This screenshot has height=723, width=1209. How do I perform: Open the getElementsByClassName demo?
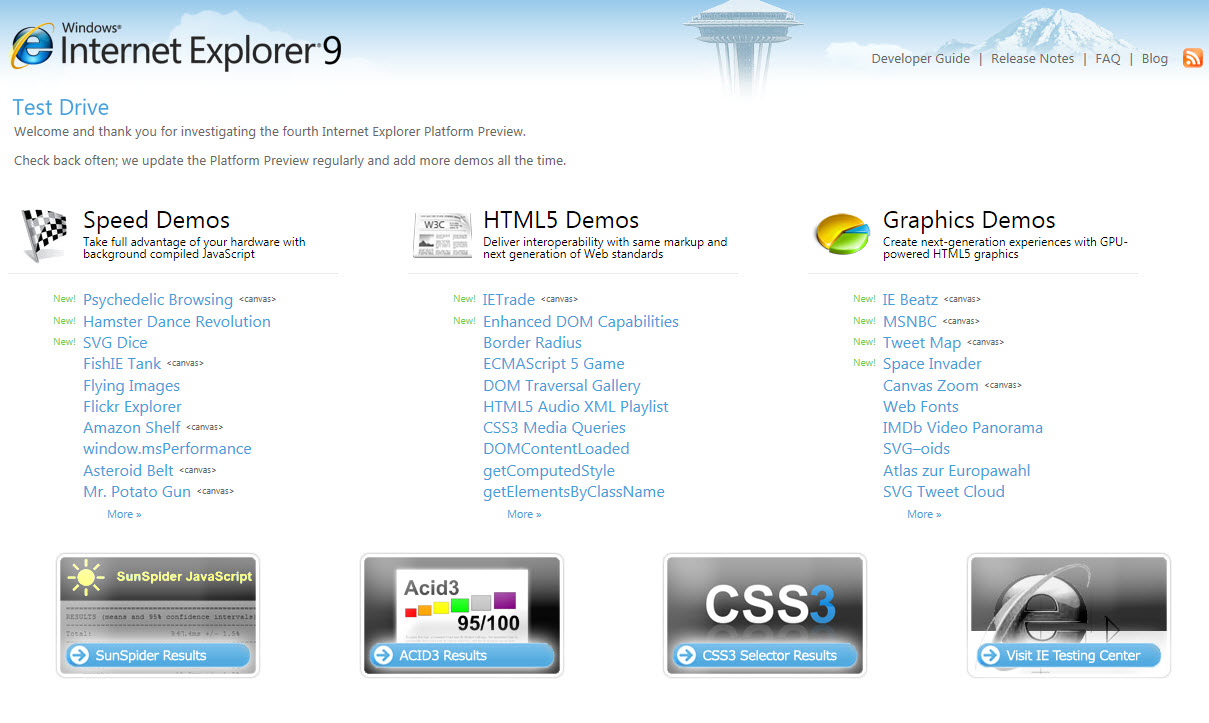pyautogui.click(x=574, y=491)
